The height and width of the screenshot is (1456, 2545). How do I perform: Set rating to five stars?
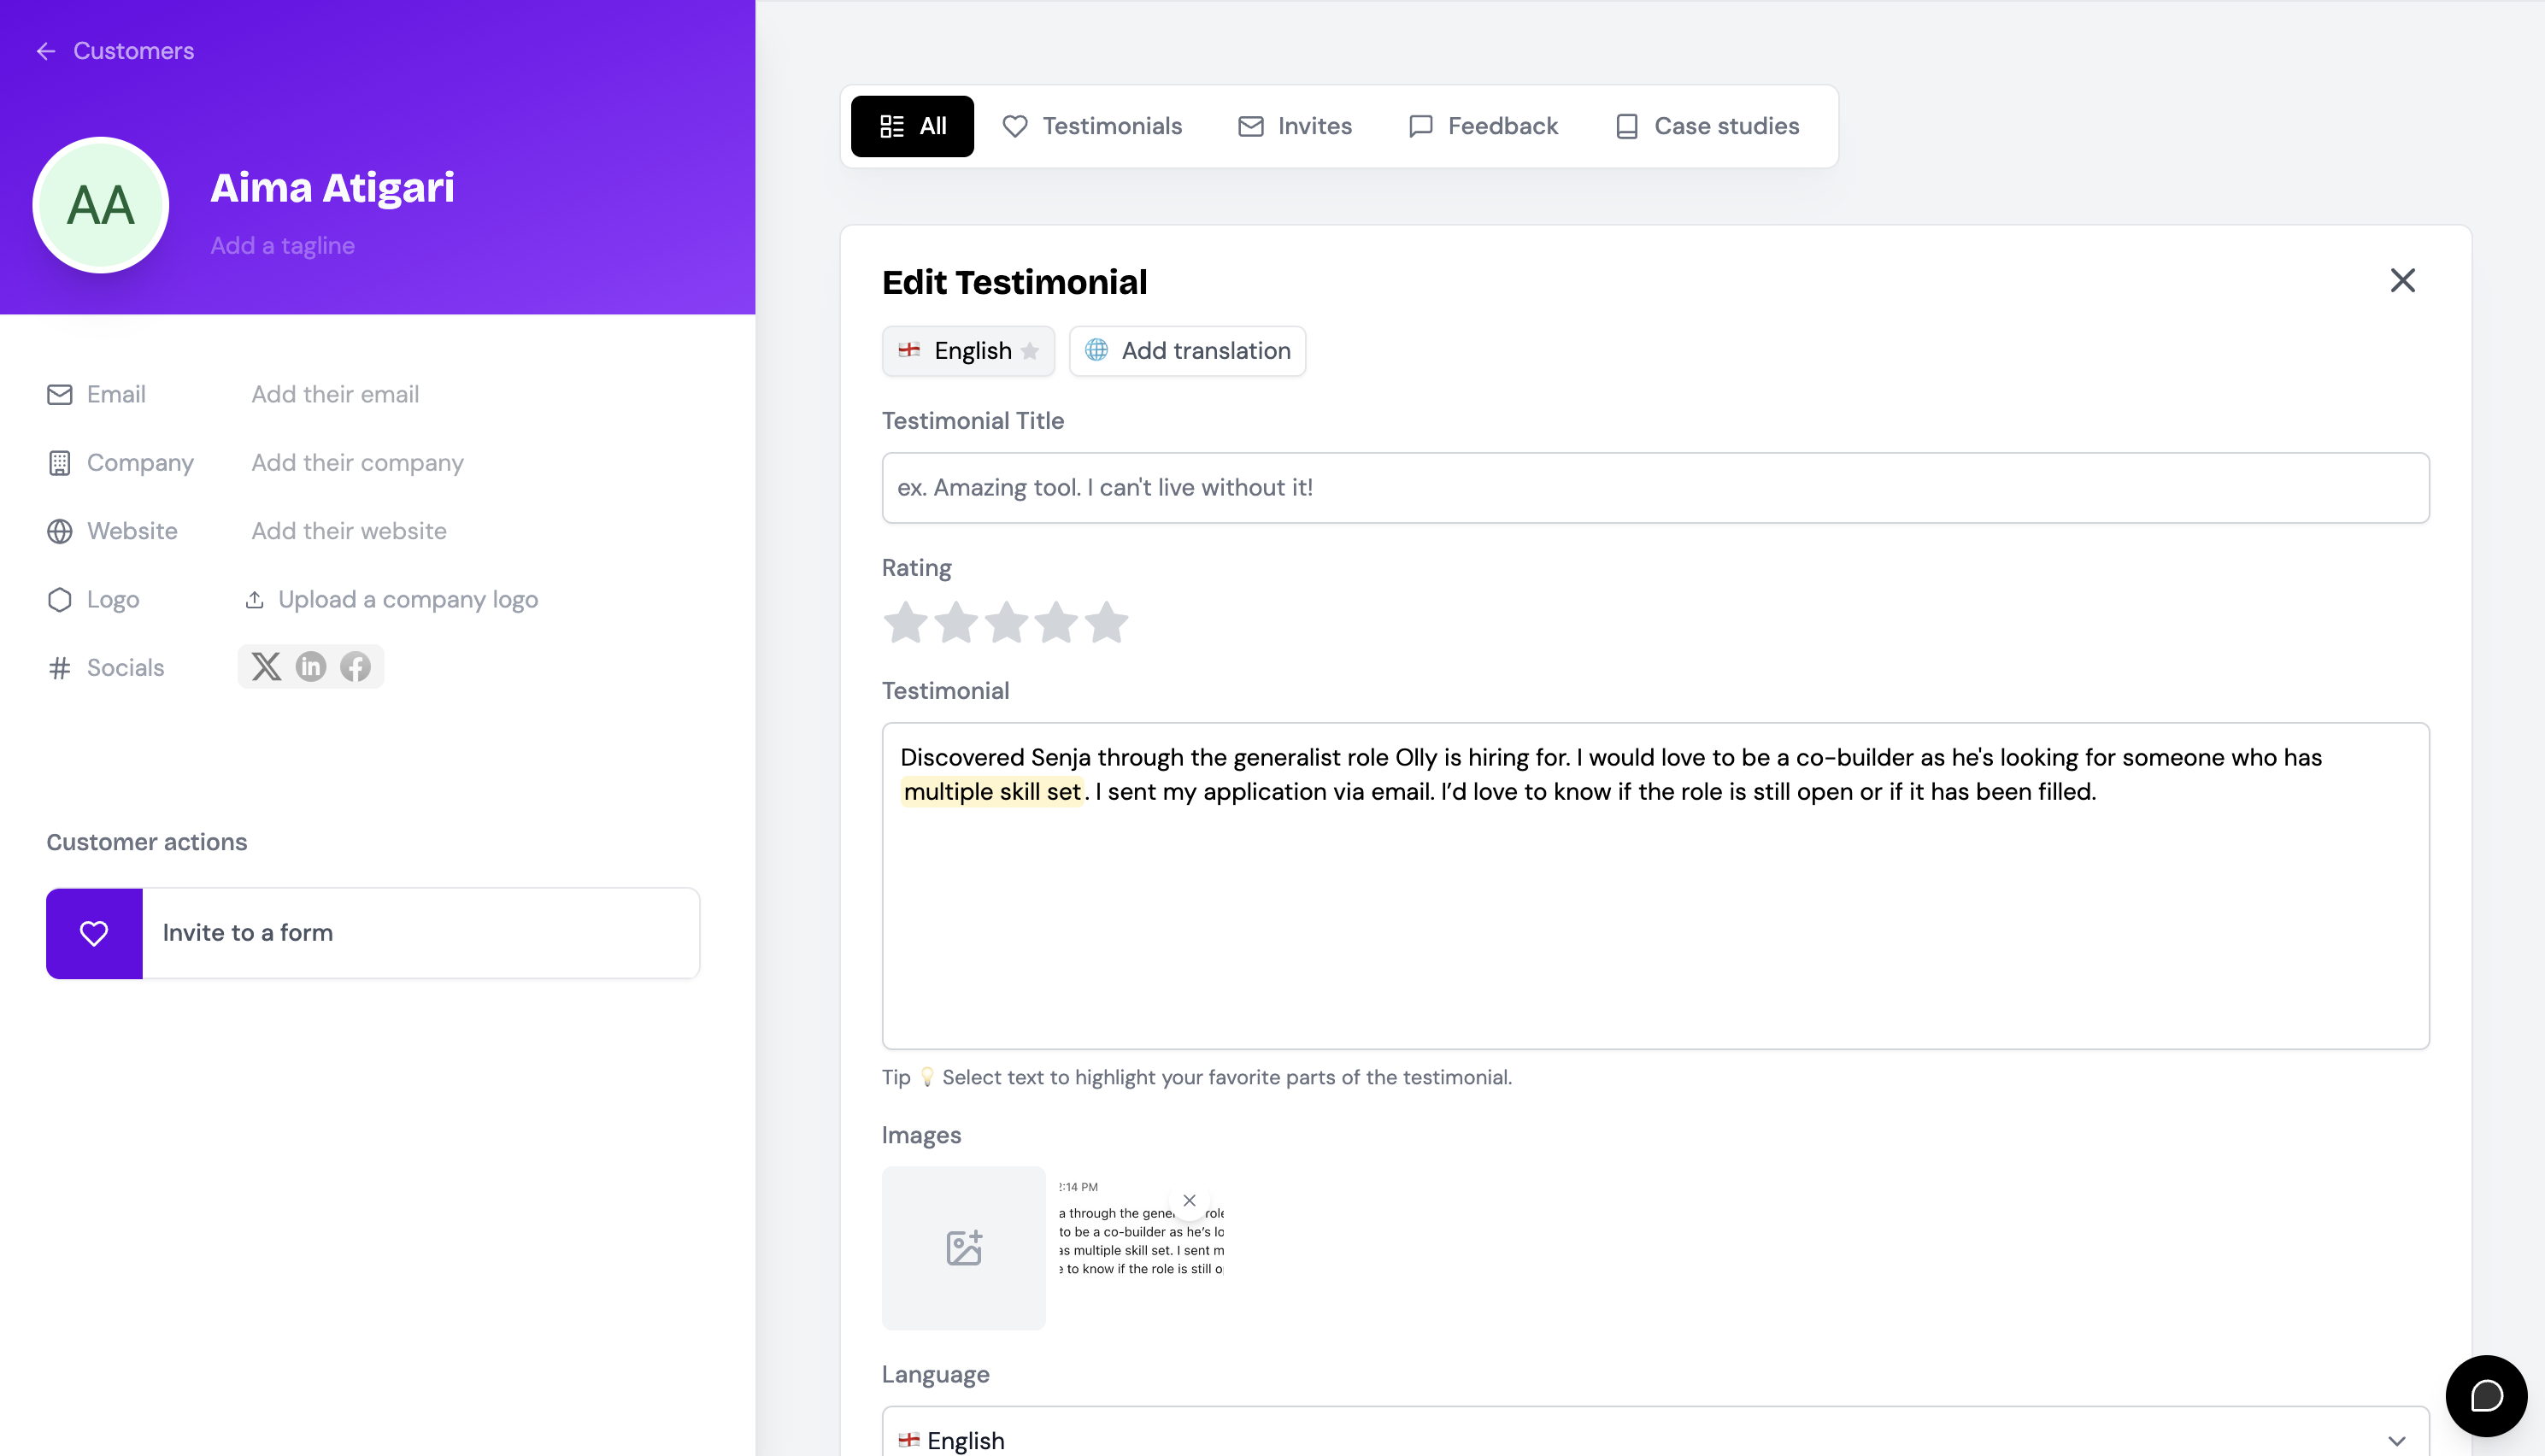point(1107,622)
